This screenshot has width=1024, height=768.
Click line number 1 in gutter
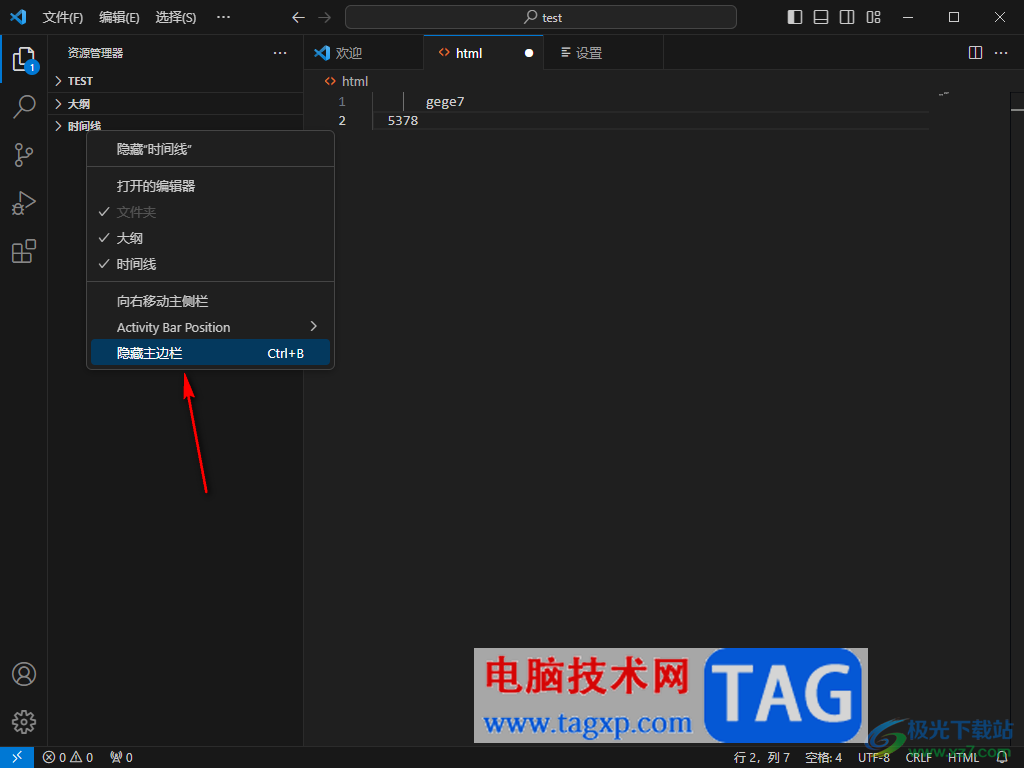click(x=342, y=102)
